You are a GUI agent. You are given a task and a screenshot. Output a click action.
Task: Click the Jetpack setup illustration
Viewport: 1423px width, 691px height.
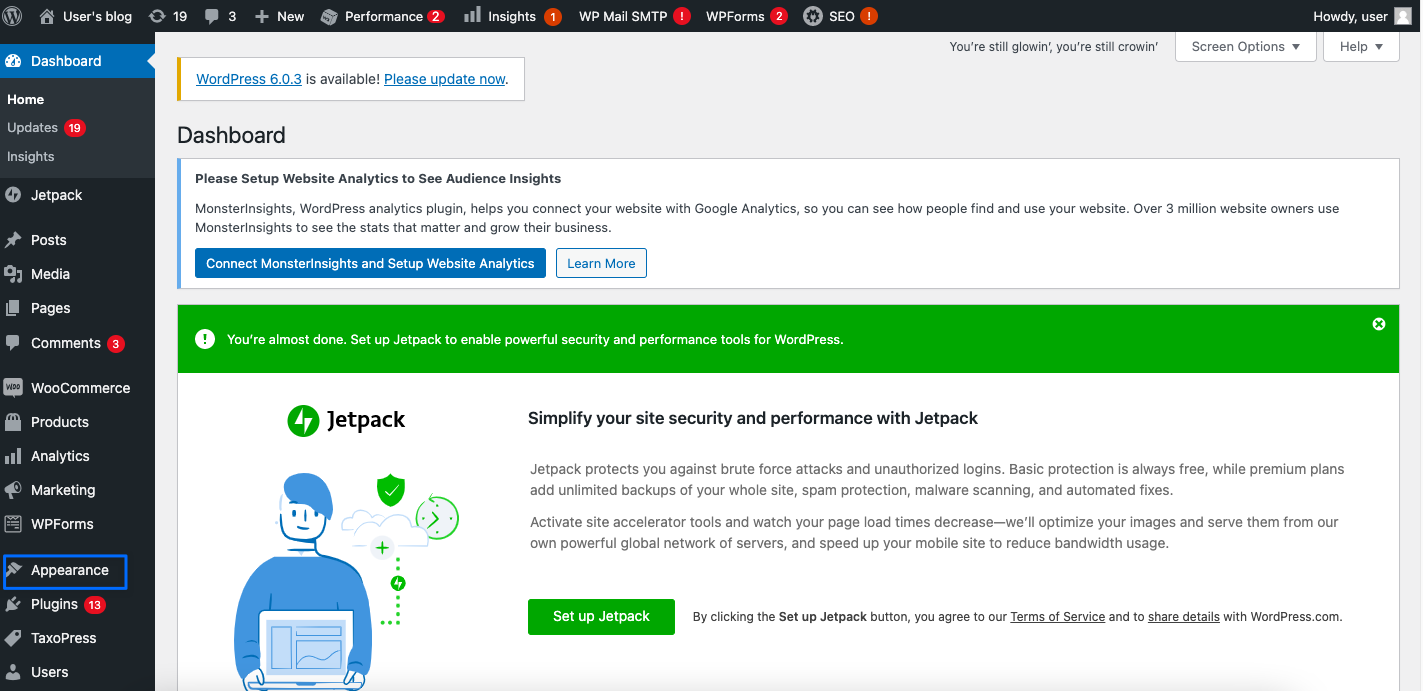coord(345,580)
